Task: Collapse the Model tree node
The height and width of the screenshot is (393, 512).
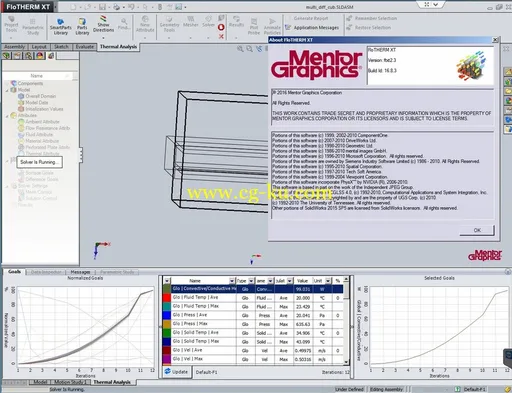Action: coord(7,90)
